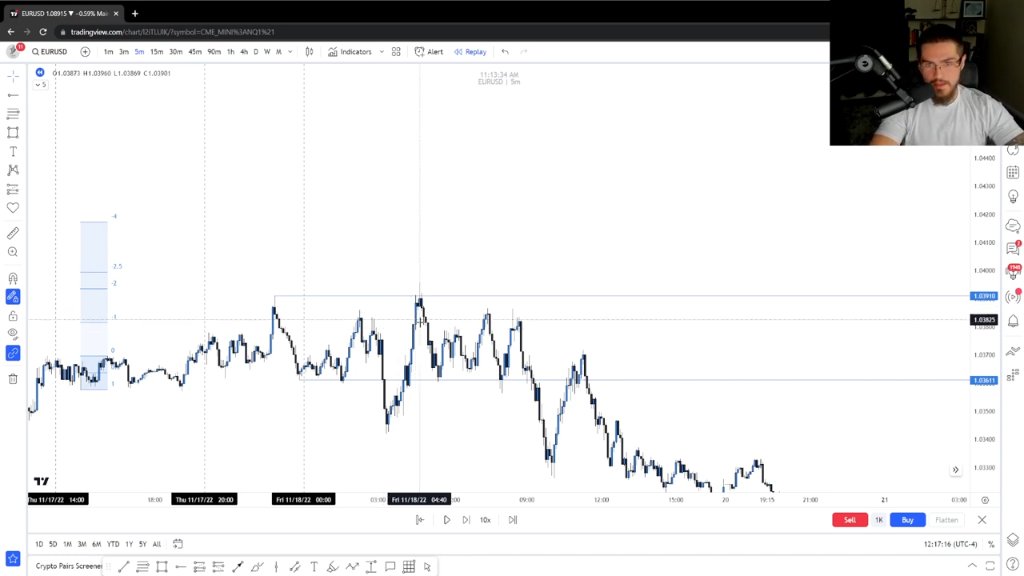Toggle the magnet snap mode
The height and width of the screenshot is (576, 1024).
pos(12,278)
